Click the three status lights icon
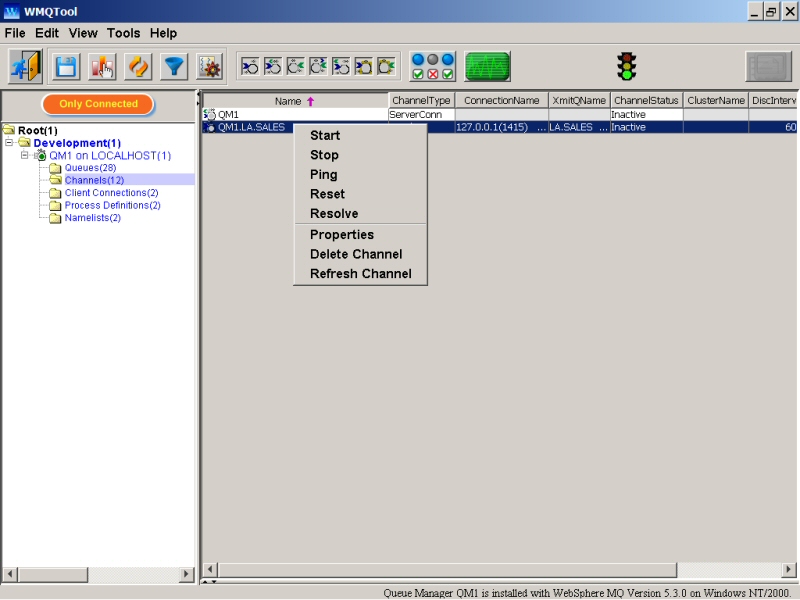800x600 pixels. coord(433,66)
